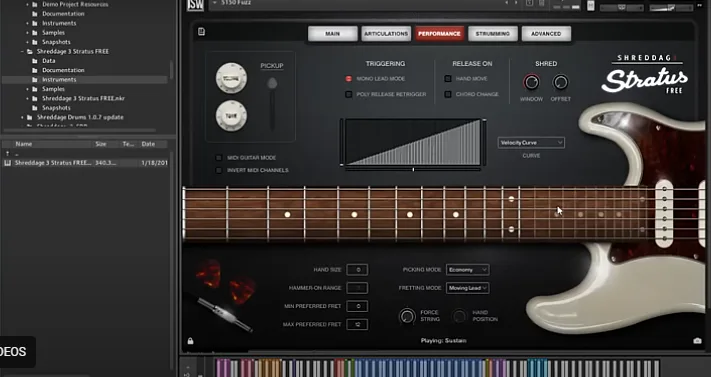This screenshot has height=377, width=711.
Task: Click the upper pickup volume knob
Action: point(231,78)
